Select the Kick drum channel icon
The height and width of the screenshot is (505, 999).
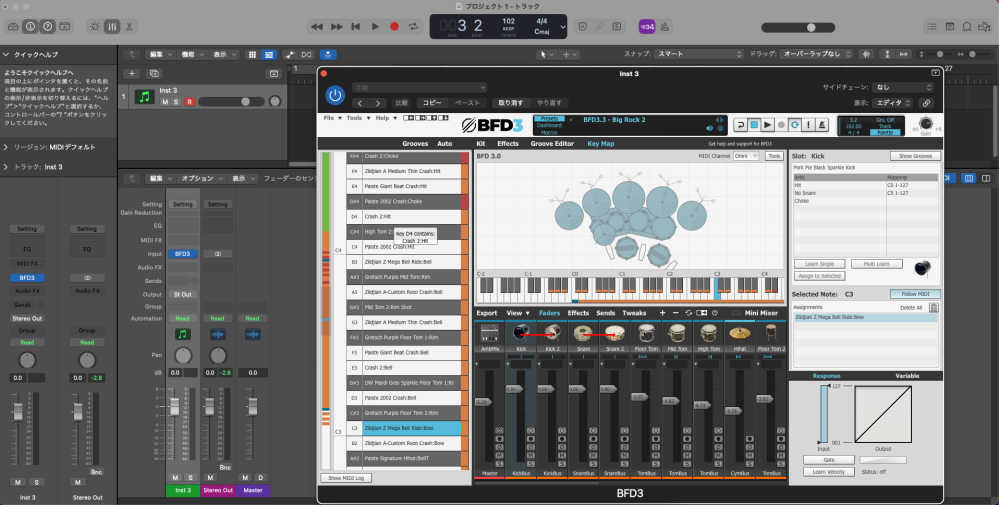(520, 333)
